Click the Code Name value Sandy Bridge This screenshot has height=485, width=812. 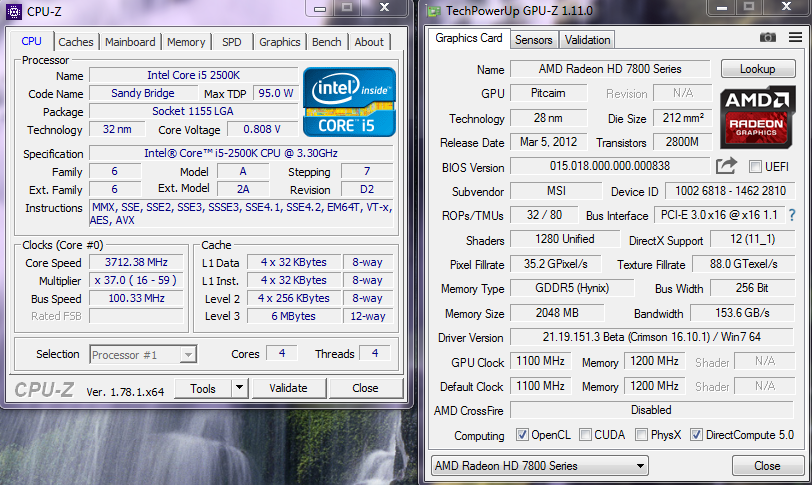coord(143,93)
